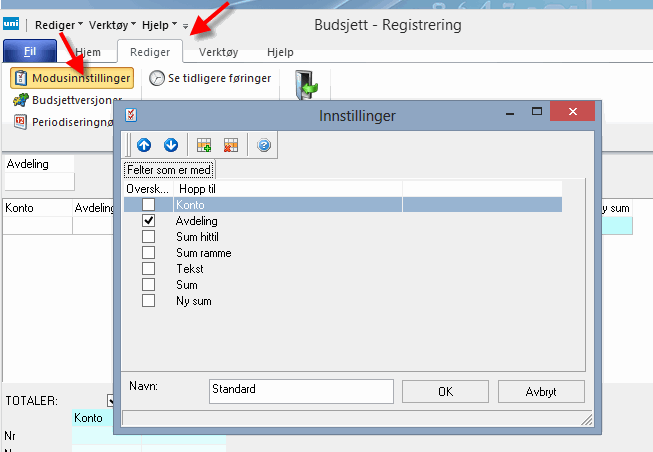Check the Tekst field checkbox
This screenshot has height=452, width=653.
[x=149, y=269]
